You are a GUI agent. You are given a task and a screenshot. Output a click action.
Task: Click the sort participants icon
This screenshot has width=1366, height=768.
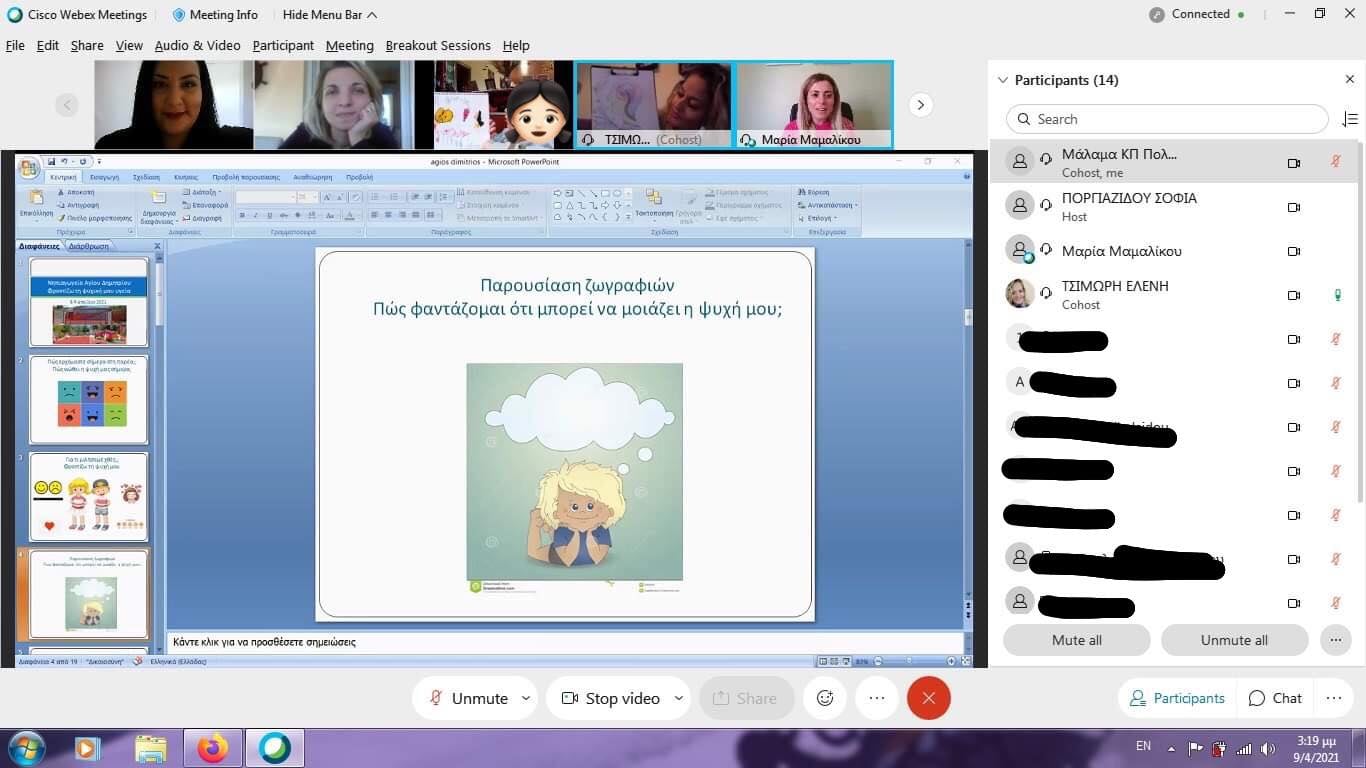[1349, 119]
